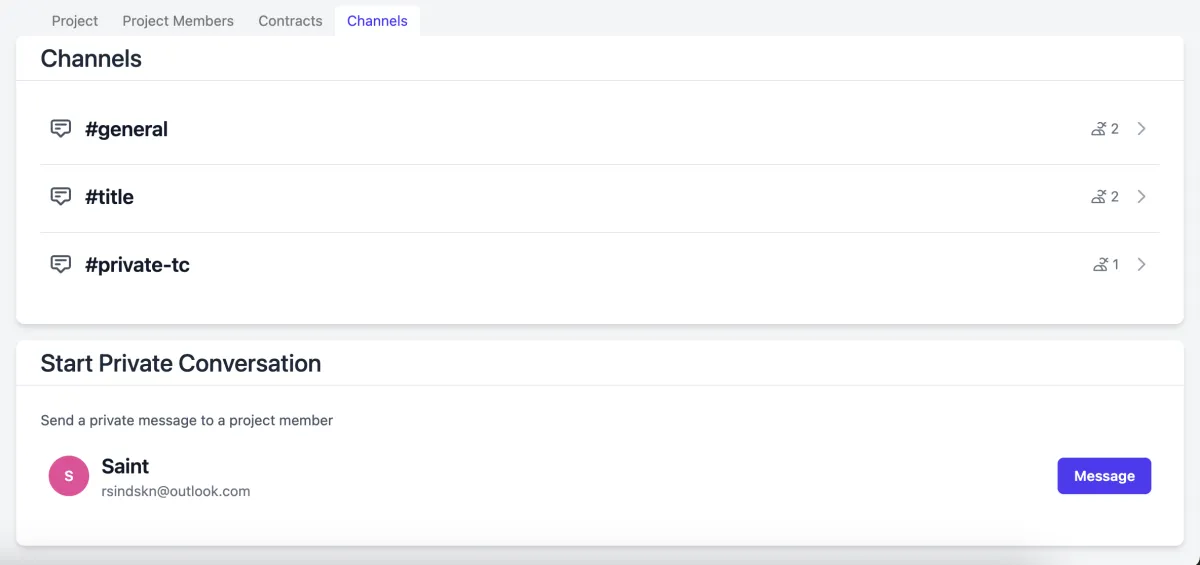Switch to the Project tab

click(x=75, y=21)
